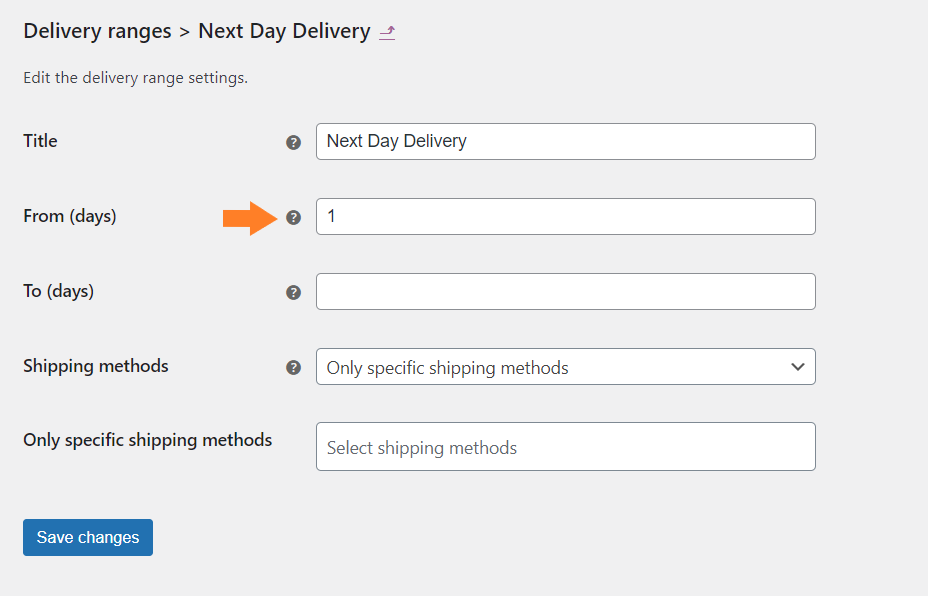
Task: Click the Save changes button
Action: point(88,537)
